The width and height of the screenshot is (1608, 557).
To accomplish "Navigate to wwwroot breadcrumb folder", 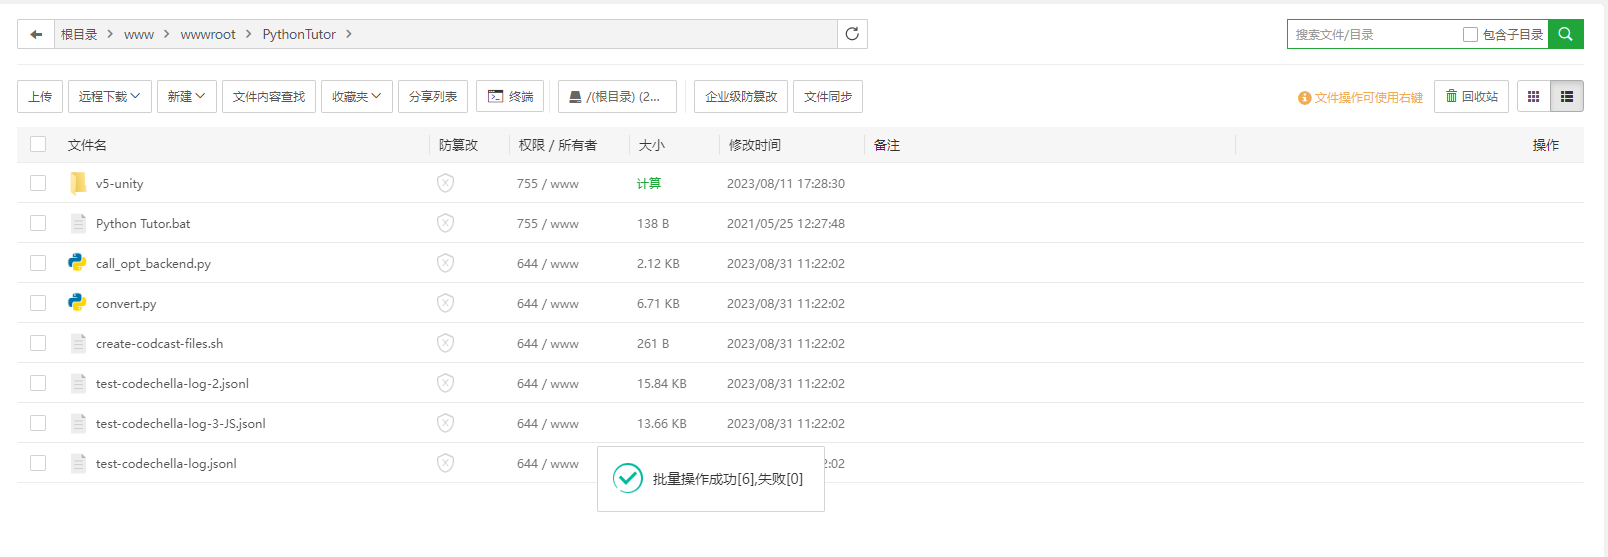I will pos(208,34).
